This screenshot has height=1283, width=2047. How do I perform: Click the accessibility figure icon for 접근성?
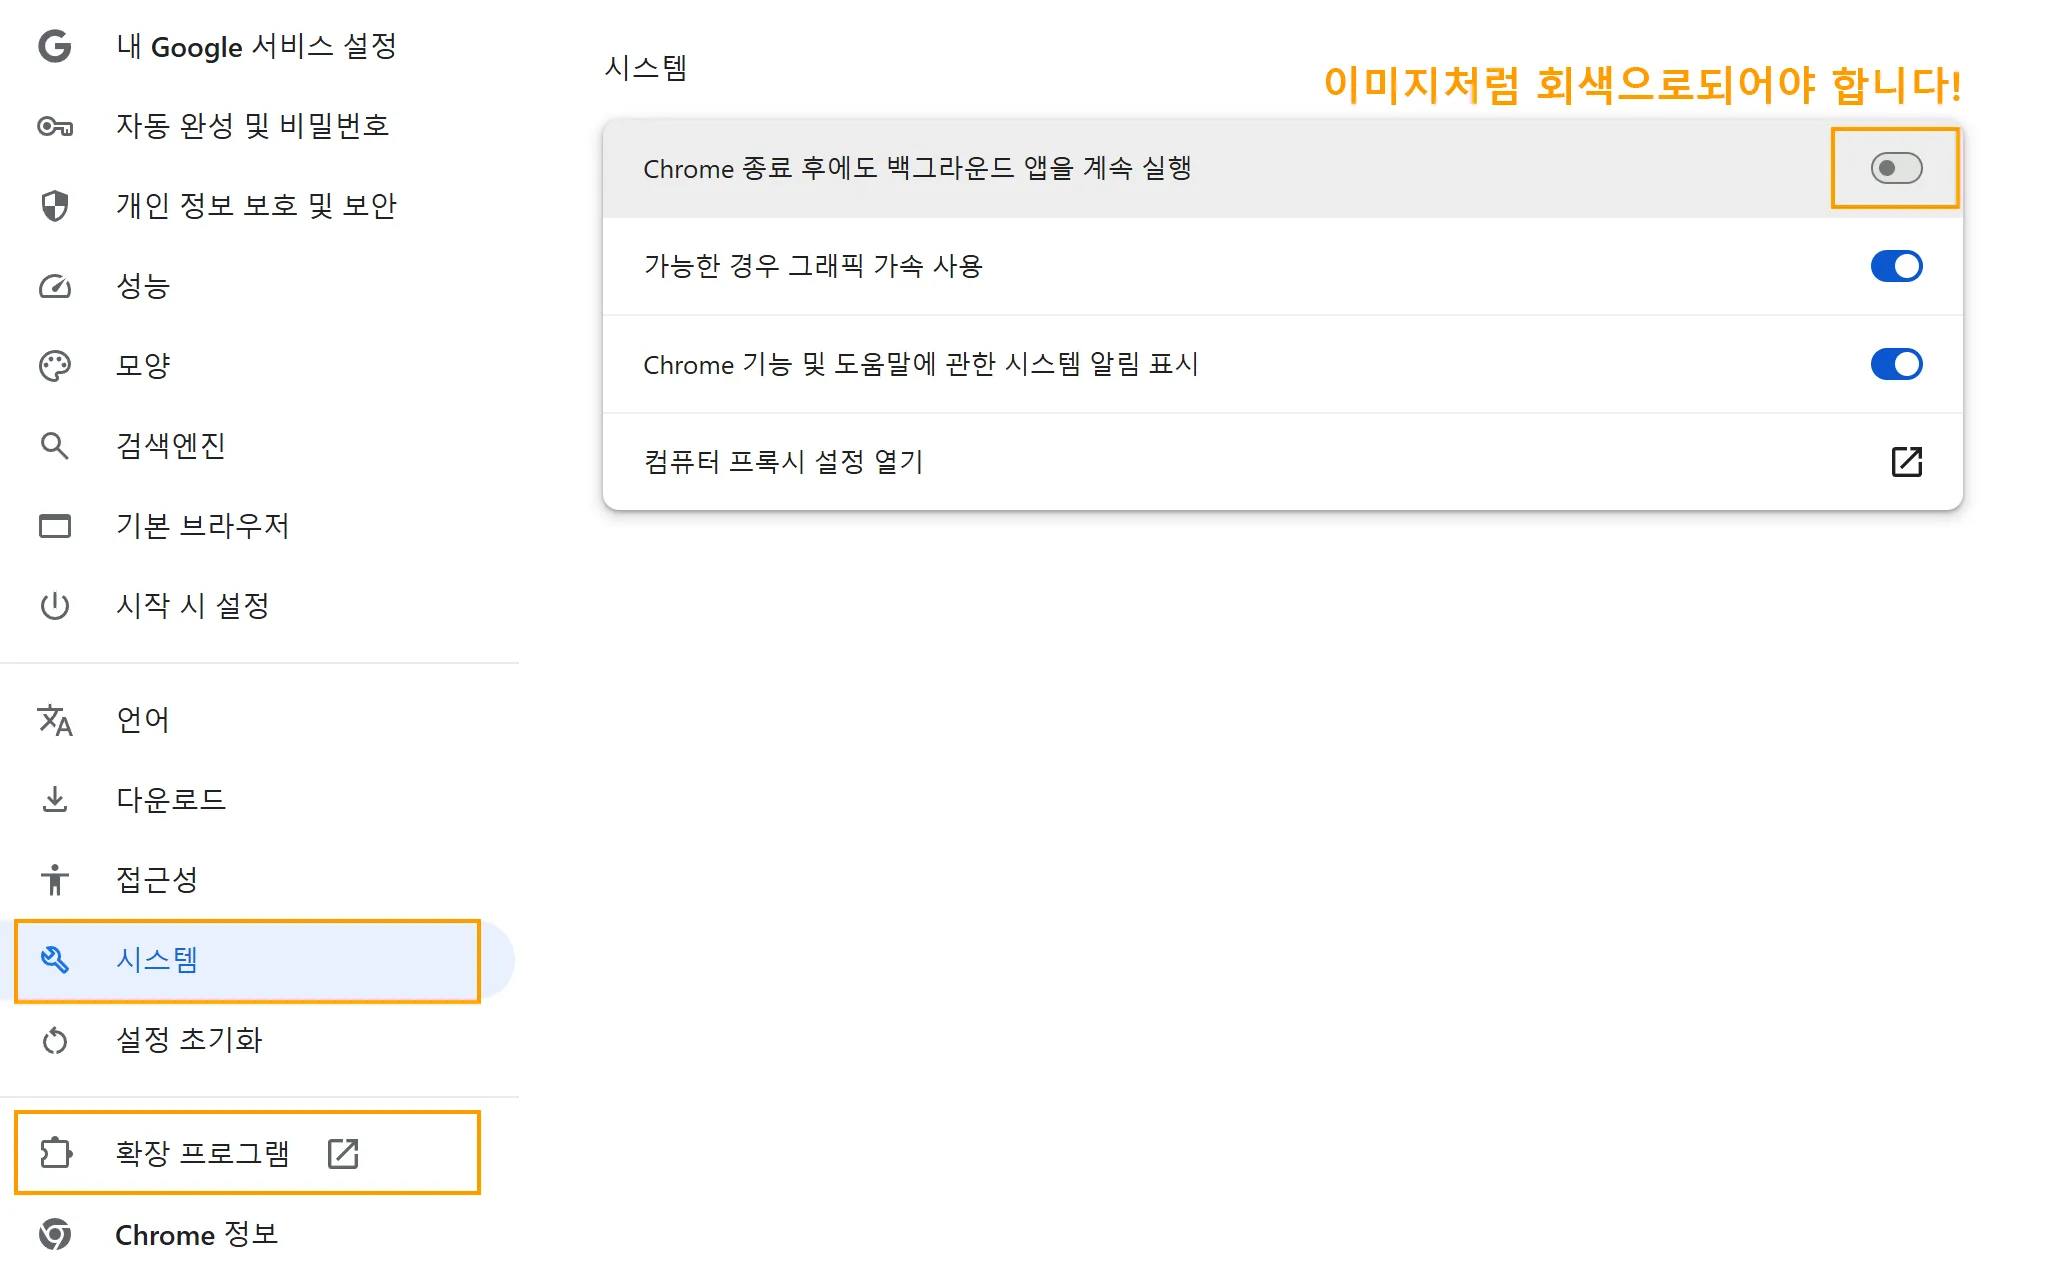pos(55,880)
